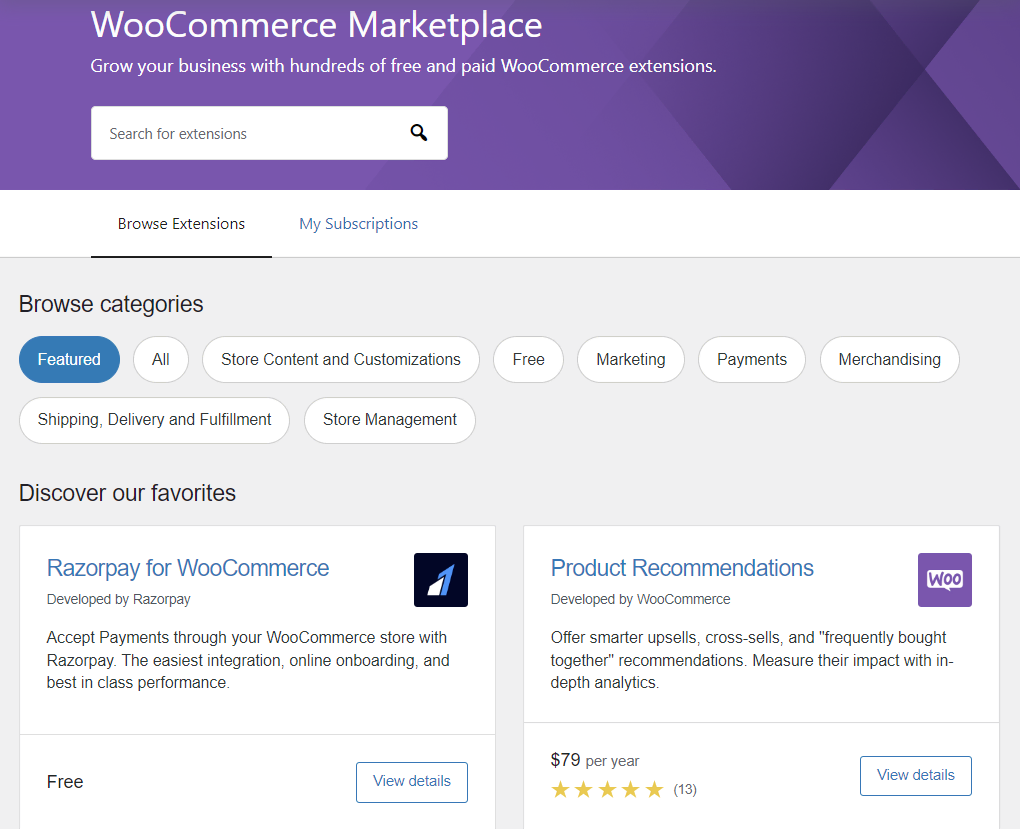Click the Product Recommendations description paragraph
1020x829 pixels.
click(752, 660)
